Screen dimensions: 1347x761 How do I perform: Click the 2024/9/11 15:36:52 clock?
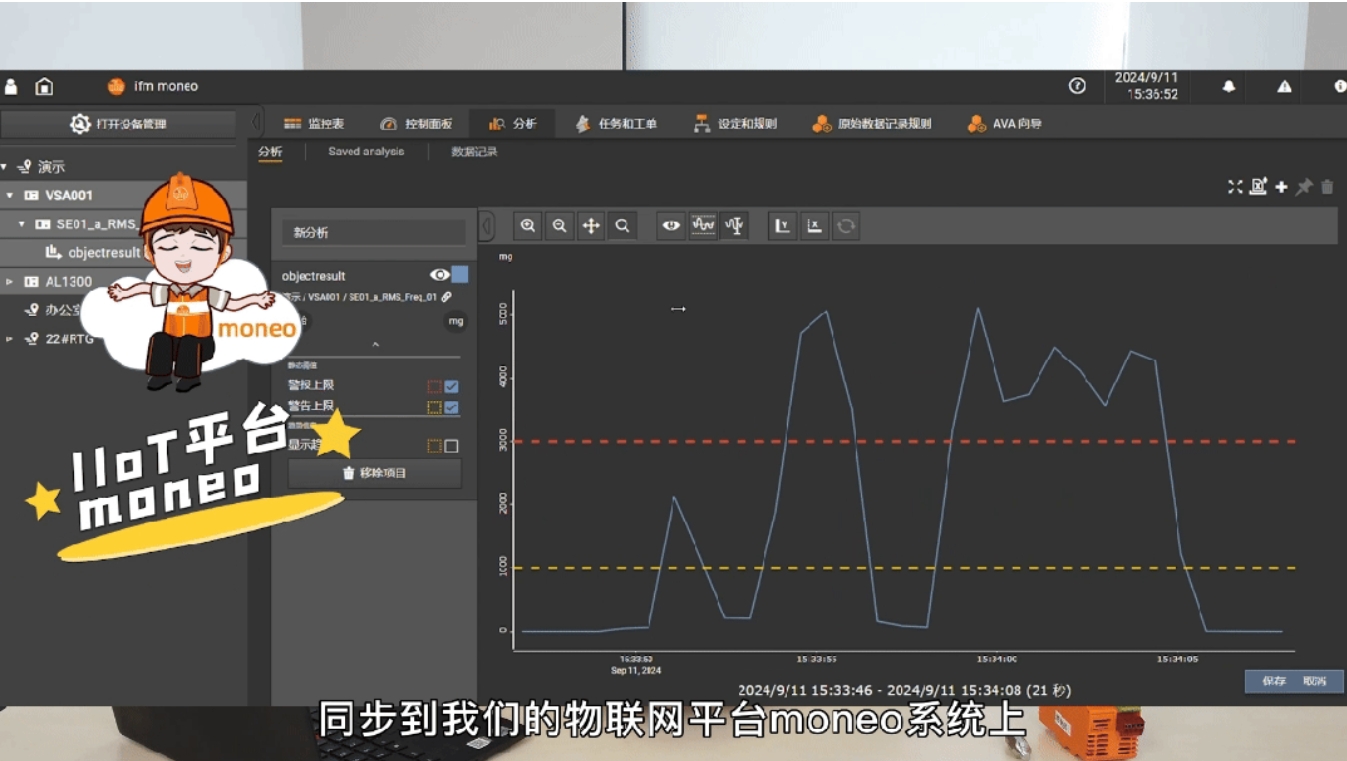[1147, 86]
